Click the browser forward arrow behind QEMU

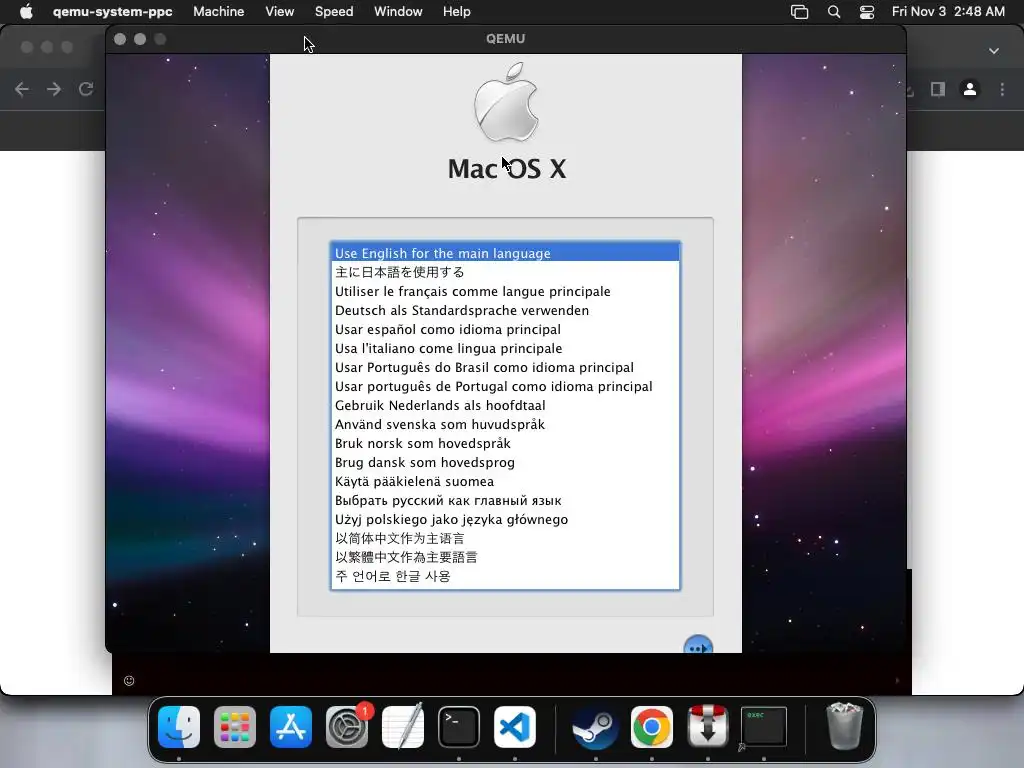(54, 89)
